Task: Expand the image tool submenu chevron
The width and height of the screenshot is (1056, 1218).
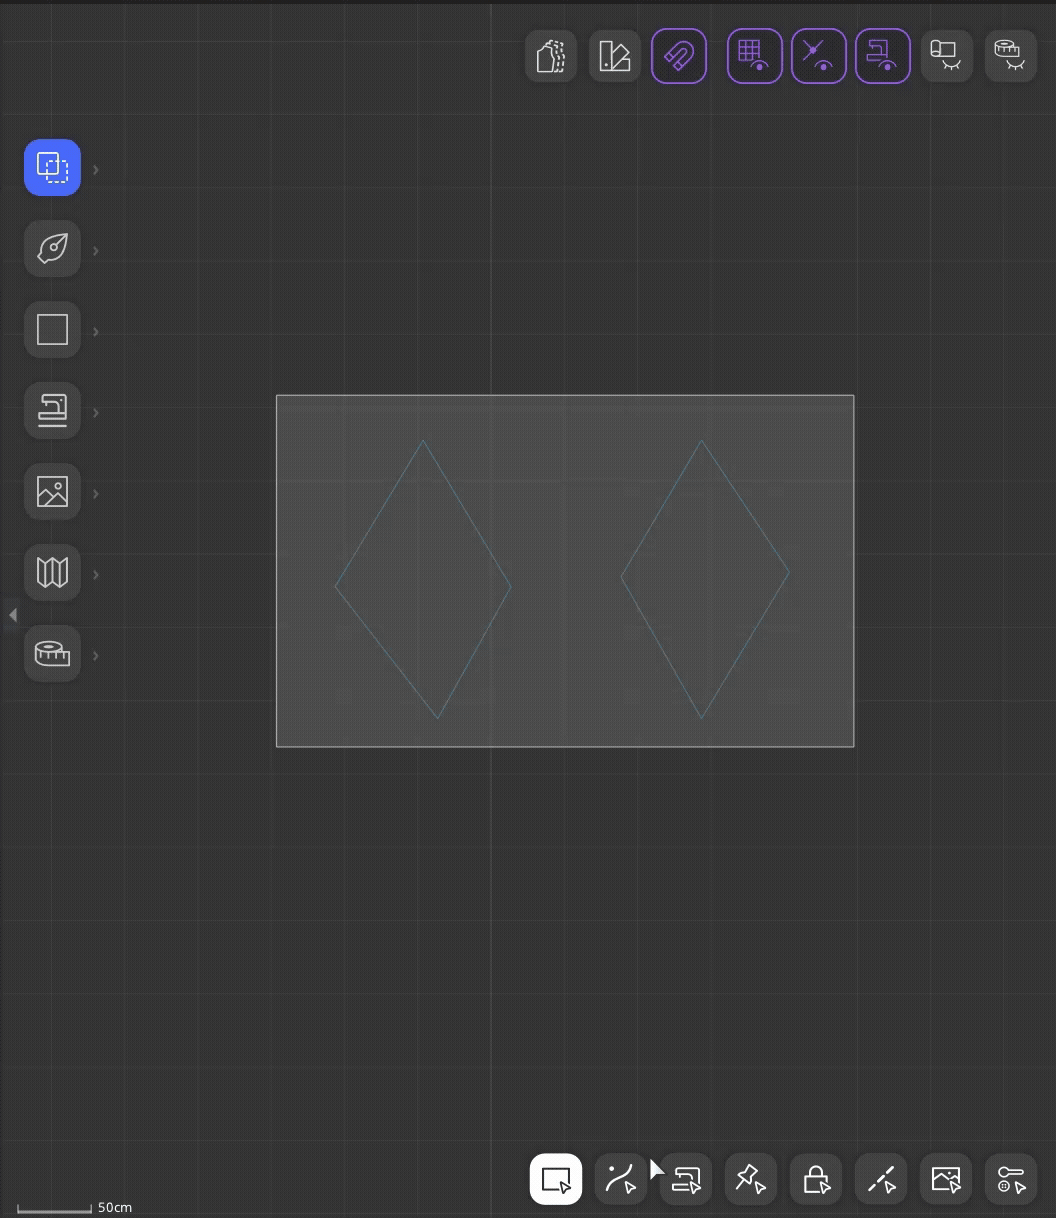Action: tap(96, 494)
